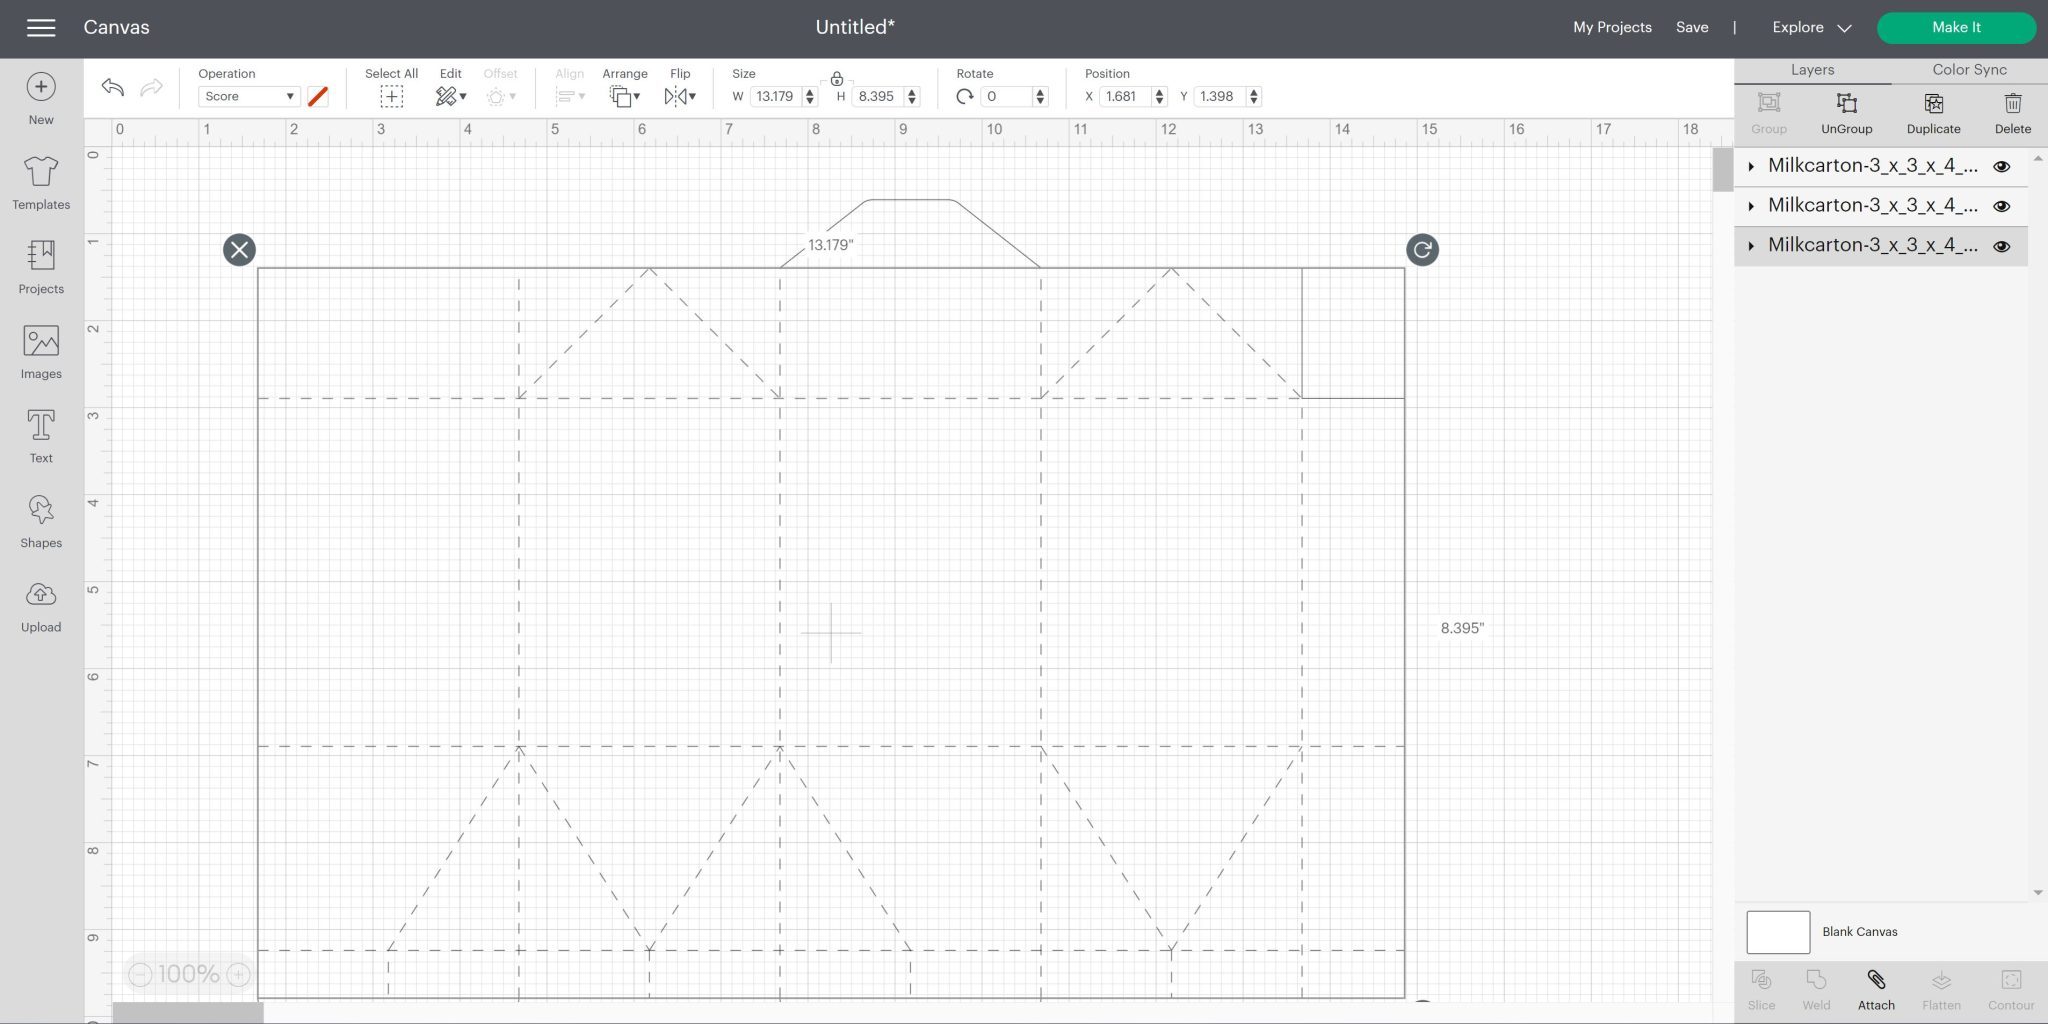Open the Explore dropdown
Viewport: 2048px width, 1024px height.
click(x=1812, y=28)
